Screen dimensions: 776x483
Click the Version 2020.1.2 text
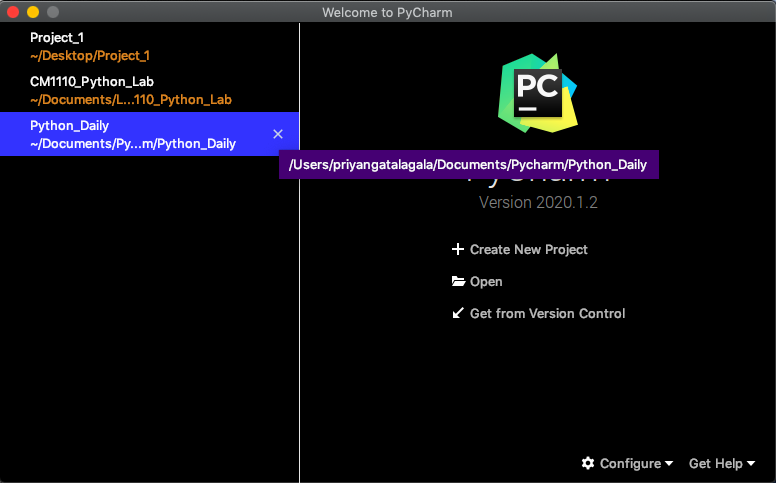(x=538, y=202)
